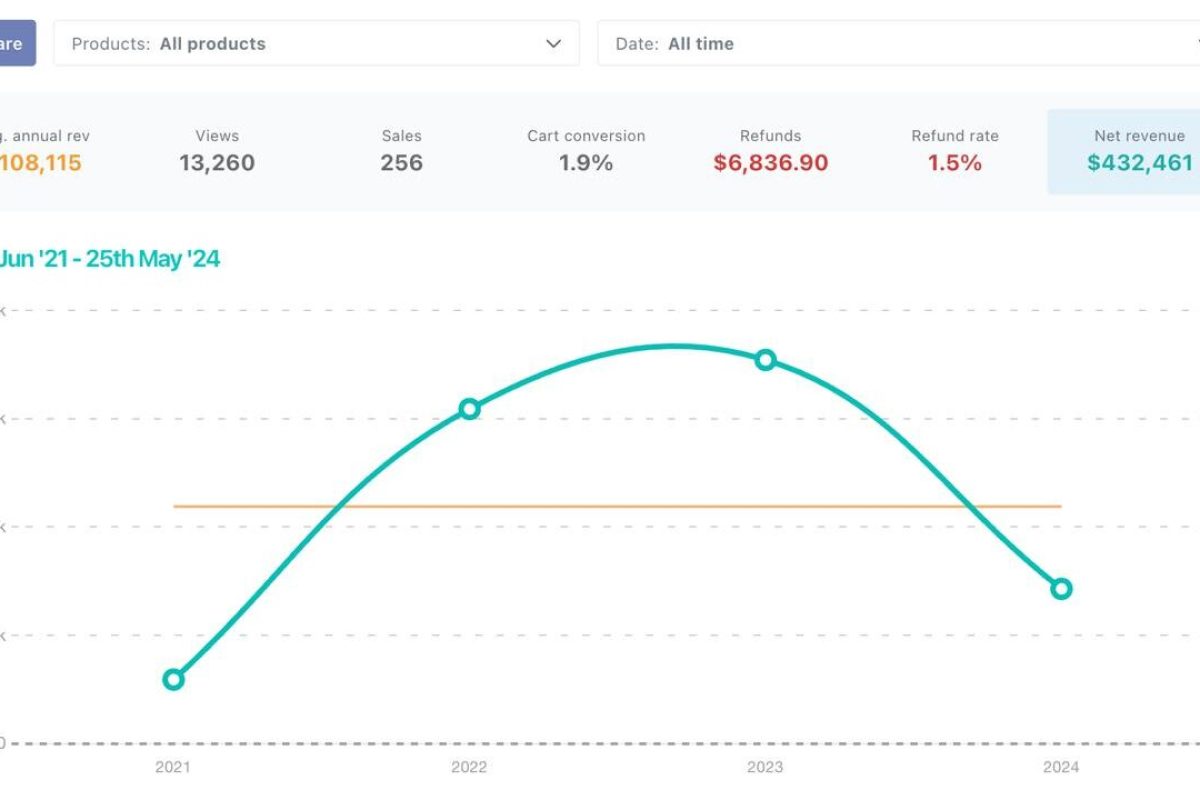Click the orange average line
1200x800 pixels.
600,506
